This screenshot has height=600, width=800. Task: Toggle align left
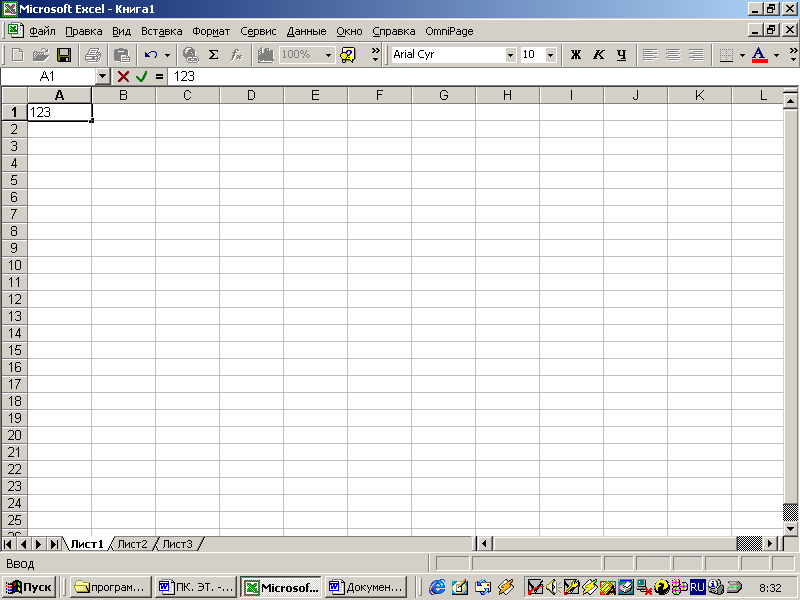coord(650,55)
